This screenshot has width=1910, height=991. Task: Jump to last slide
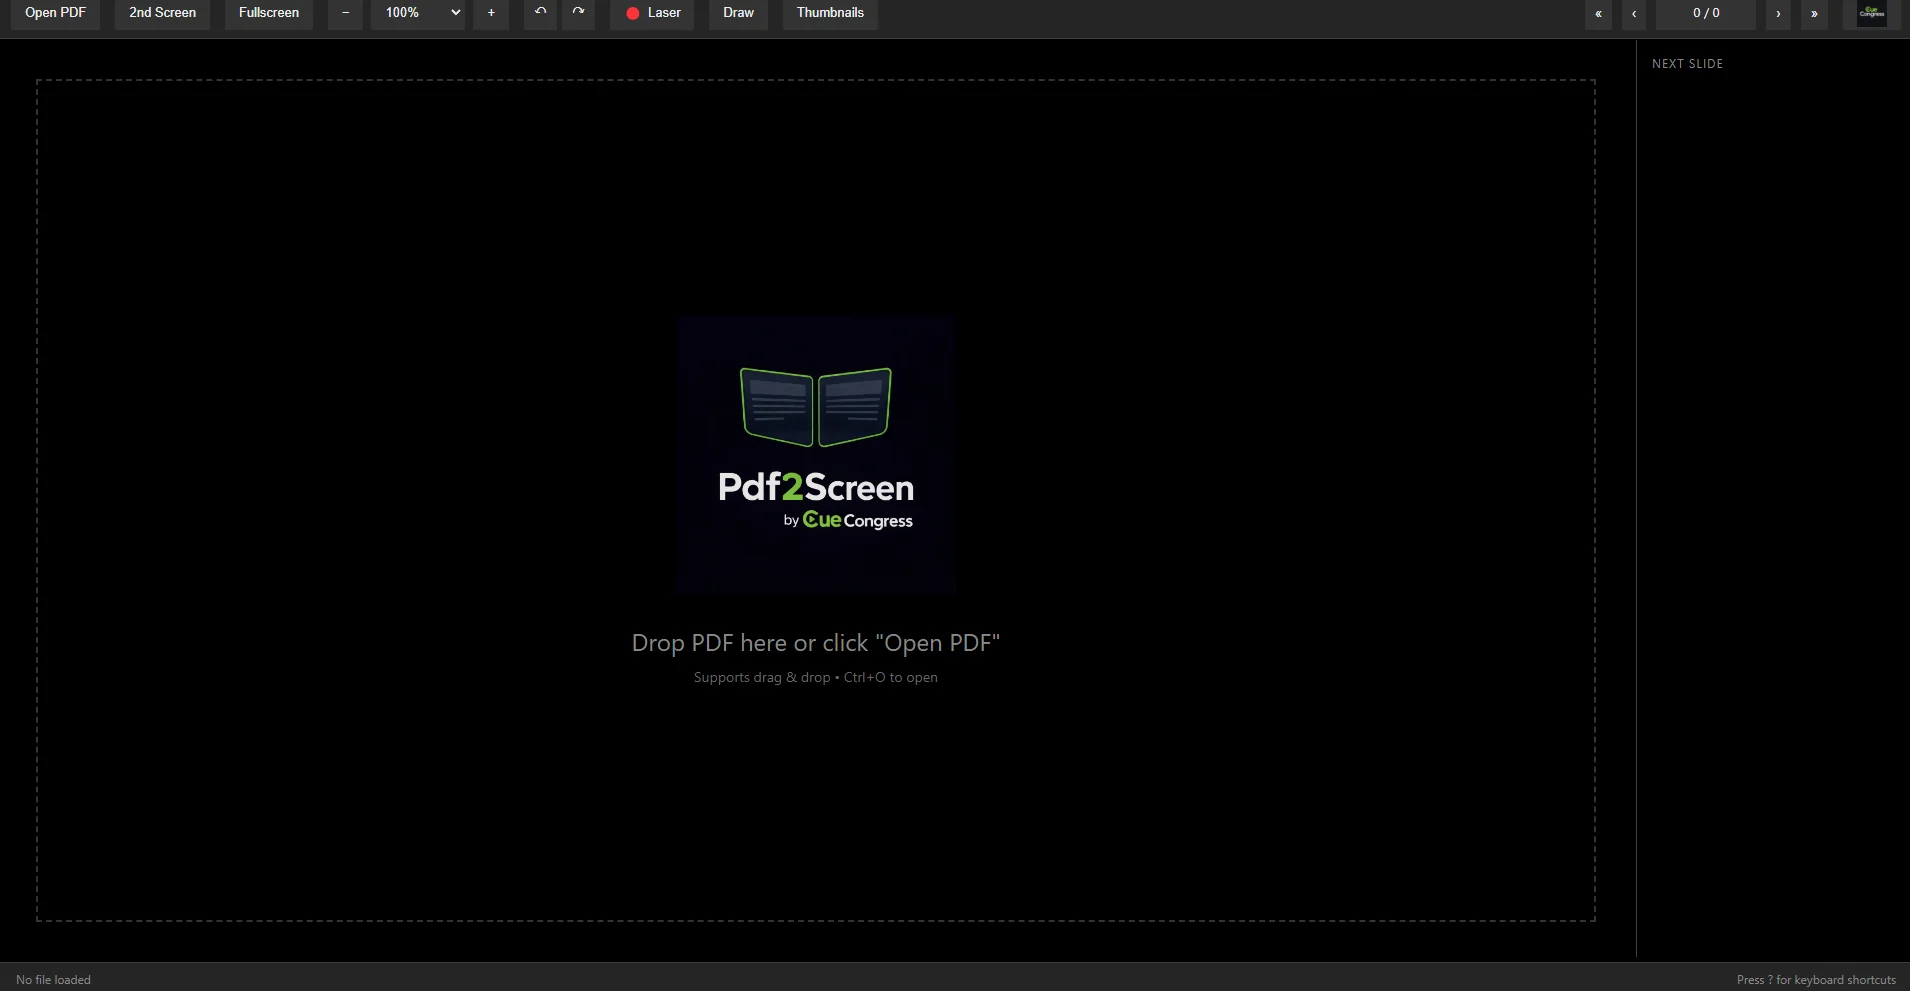(x=1814, y=14)
